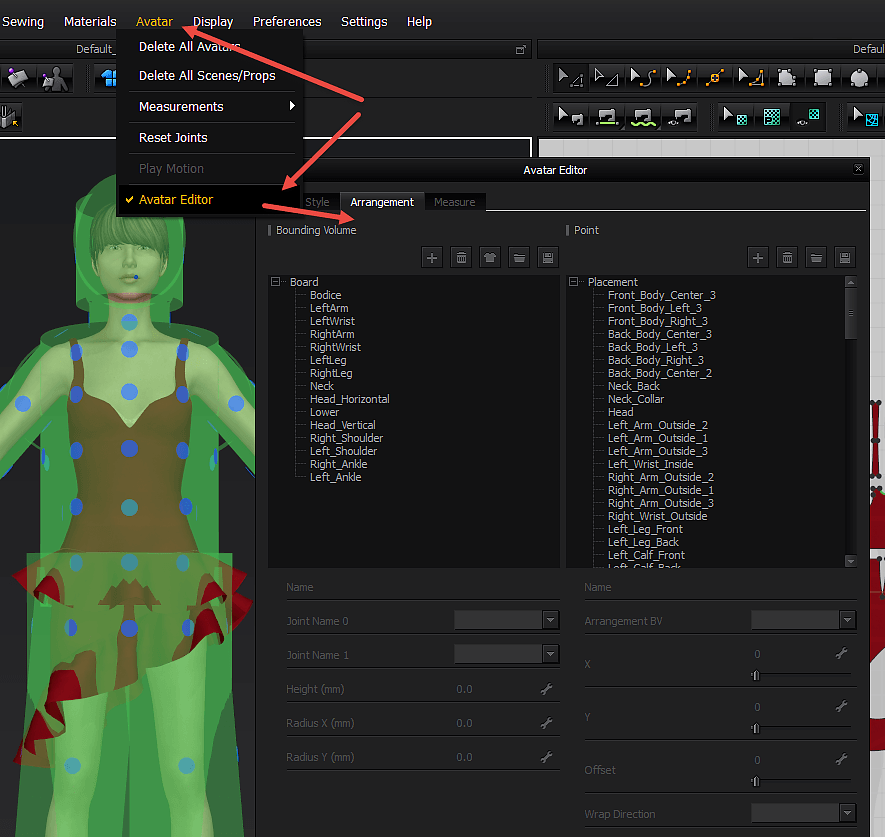885x837 pixels.
Task: Click the avatar figure icon in the 3D toolbar
Action: click(x=55, y=78)
